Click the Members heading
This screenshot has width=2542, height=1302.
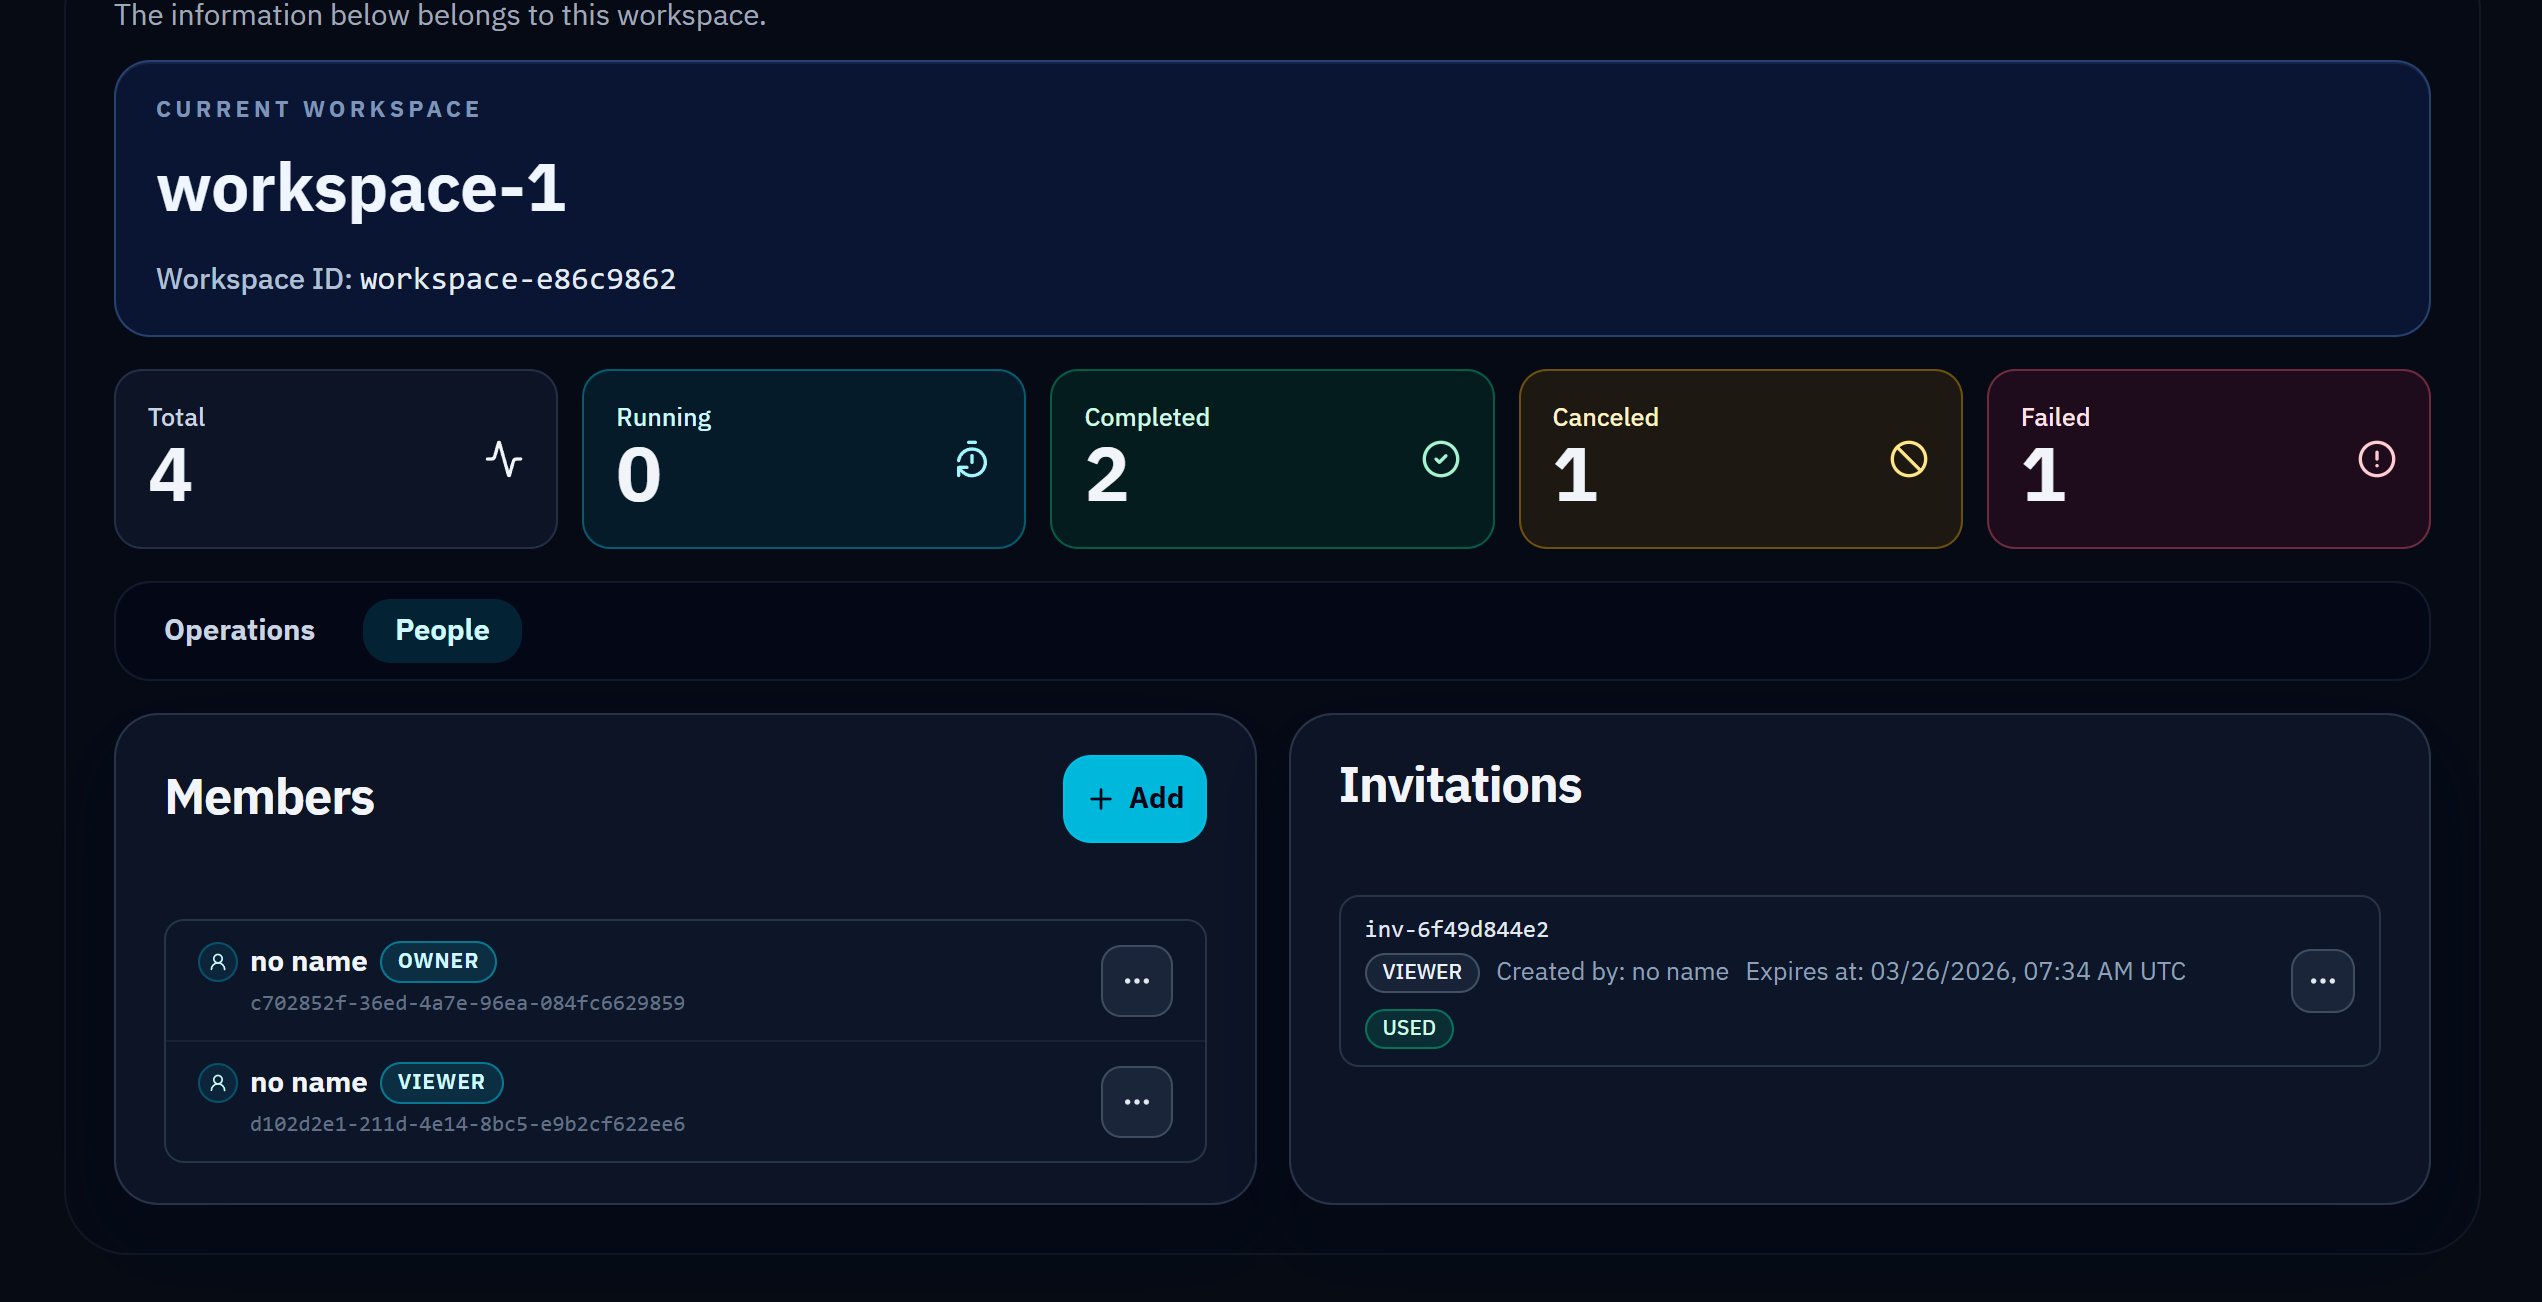pos(270,798)
